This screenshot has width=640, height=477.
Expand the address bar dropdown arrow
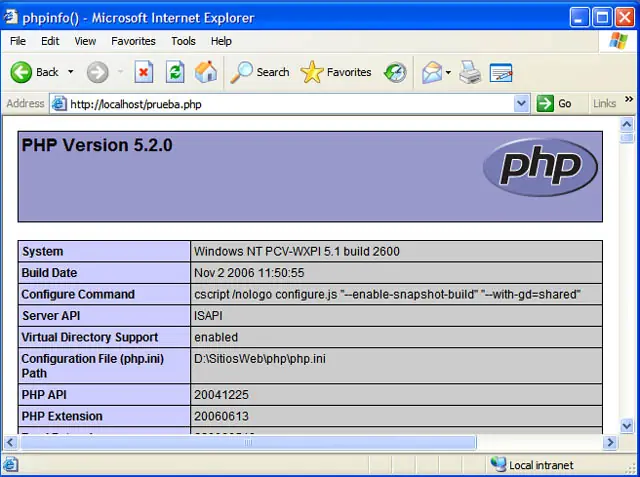tap(521, 104)
